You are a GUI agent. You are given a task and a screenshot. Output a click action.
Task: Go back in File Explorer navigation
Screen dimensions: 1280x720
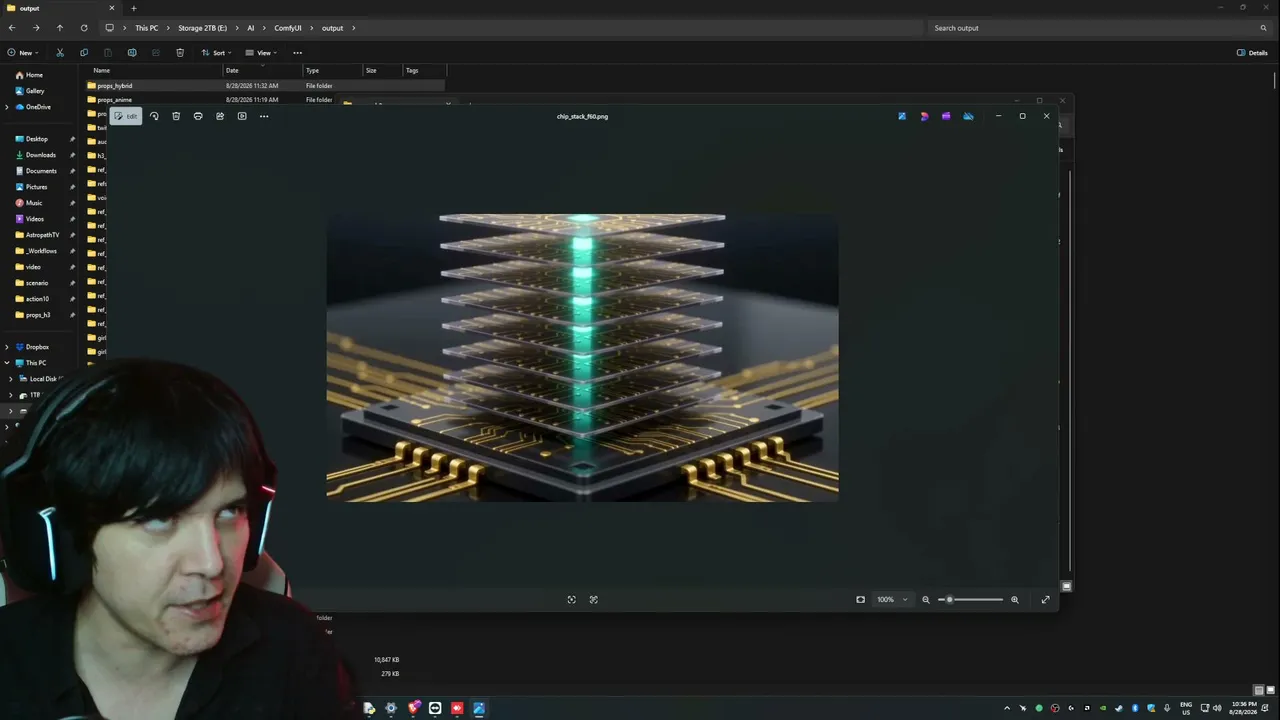[x=12, y=28]
